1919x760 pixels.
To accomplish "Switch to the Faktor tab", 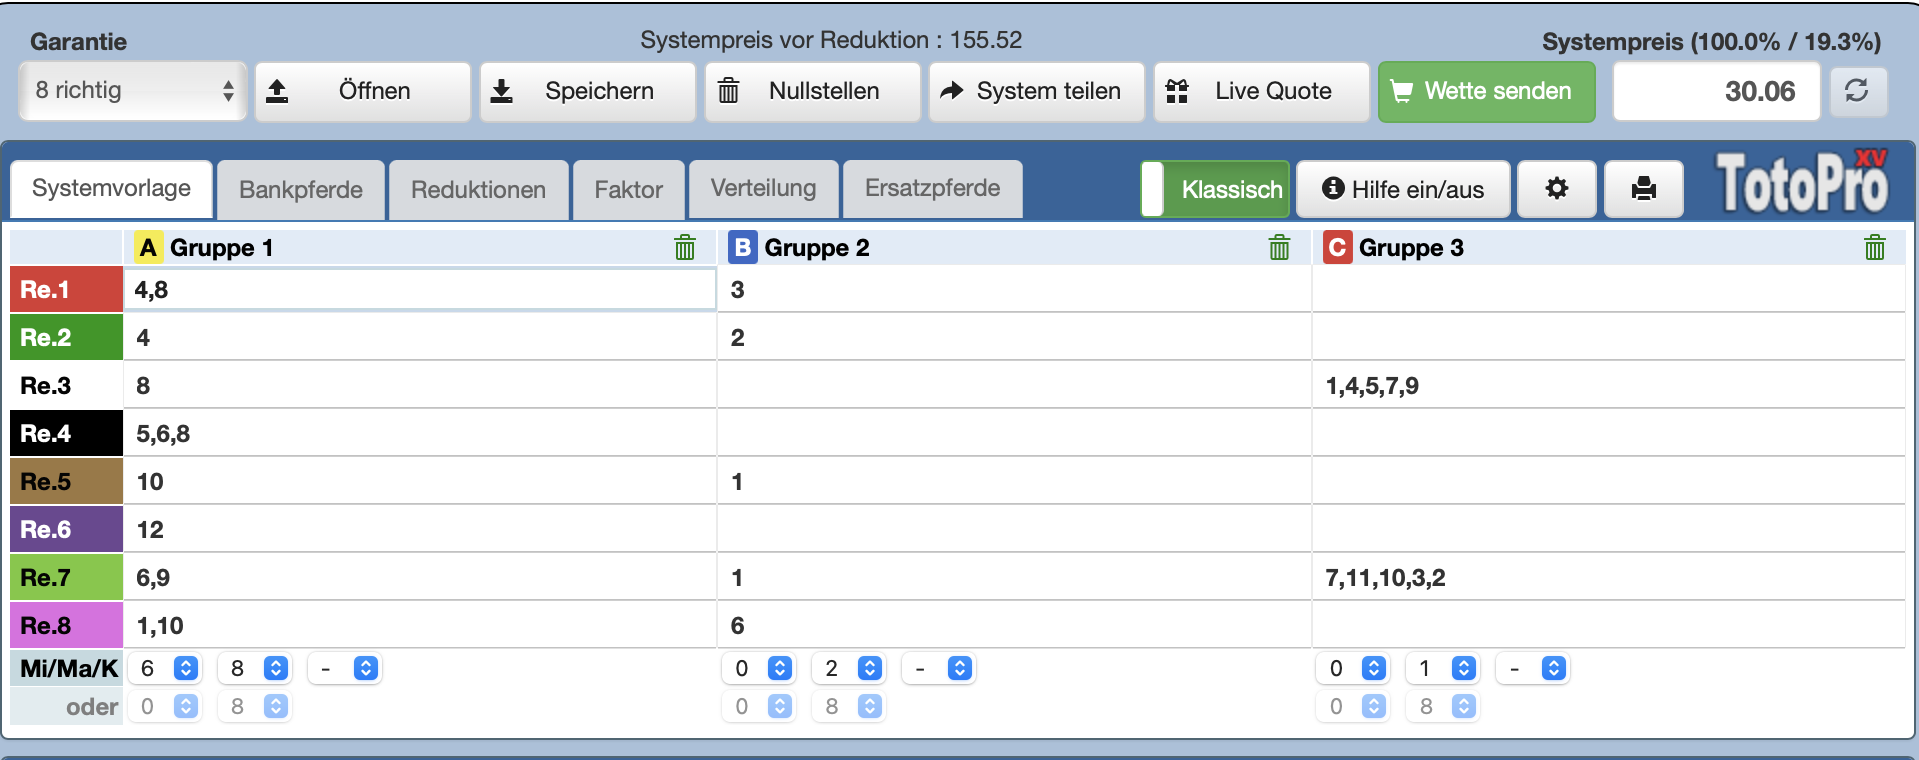I will pyautogui.click(x=629, y=190).
